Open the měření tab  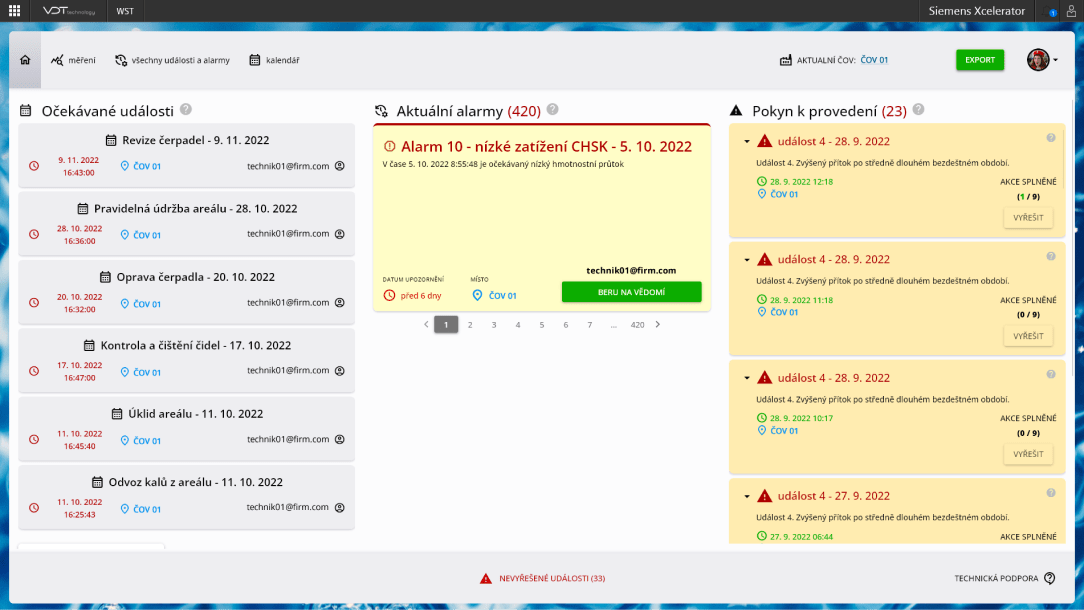pyautogui.click(x=73, y=60)
